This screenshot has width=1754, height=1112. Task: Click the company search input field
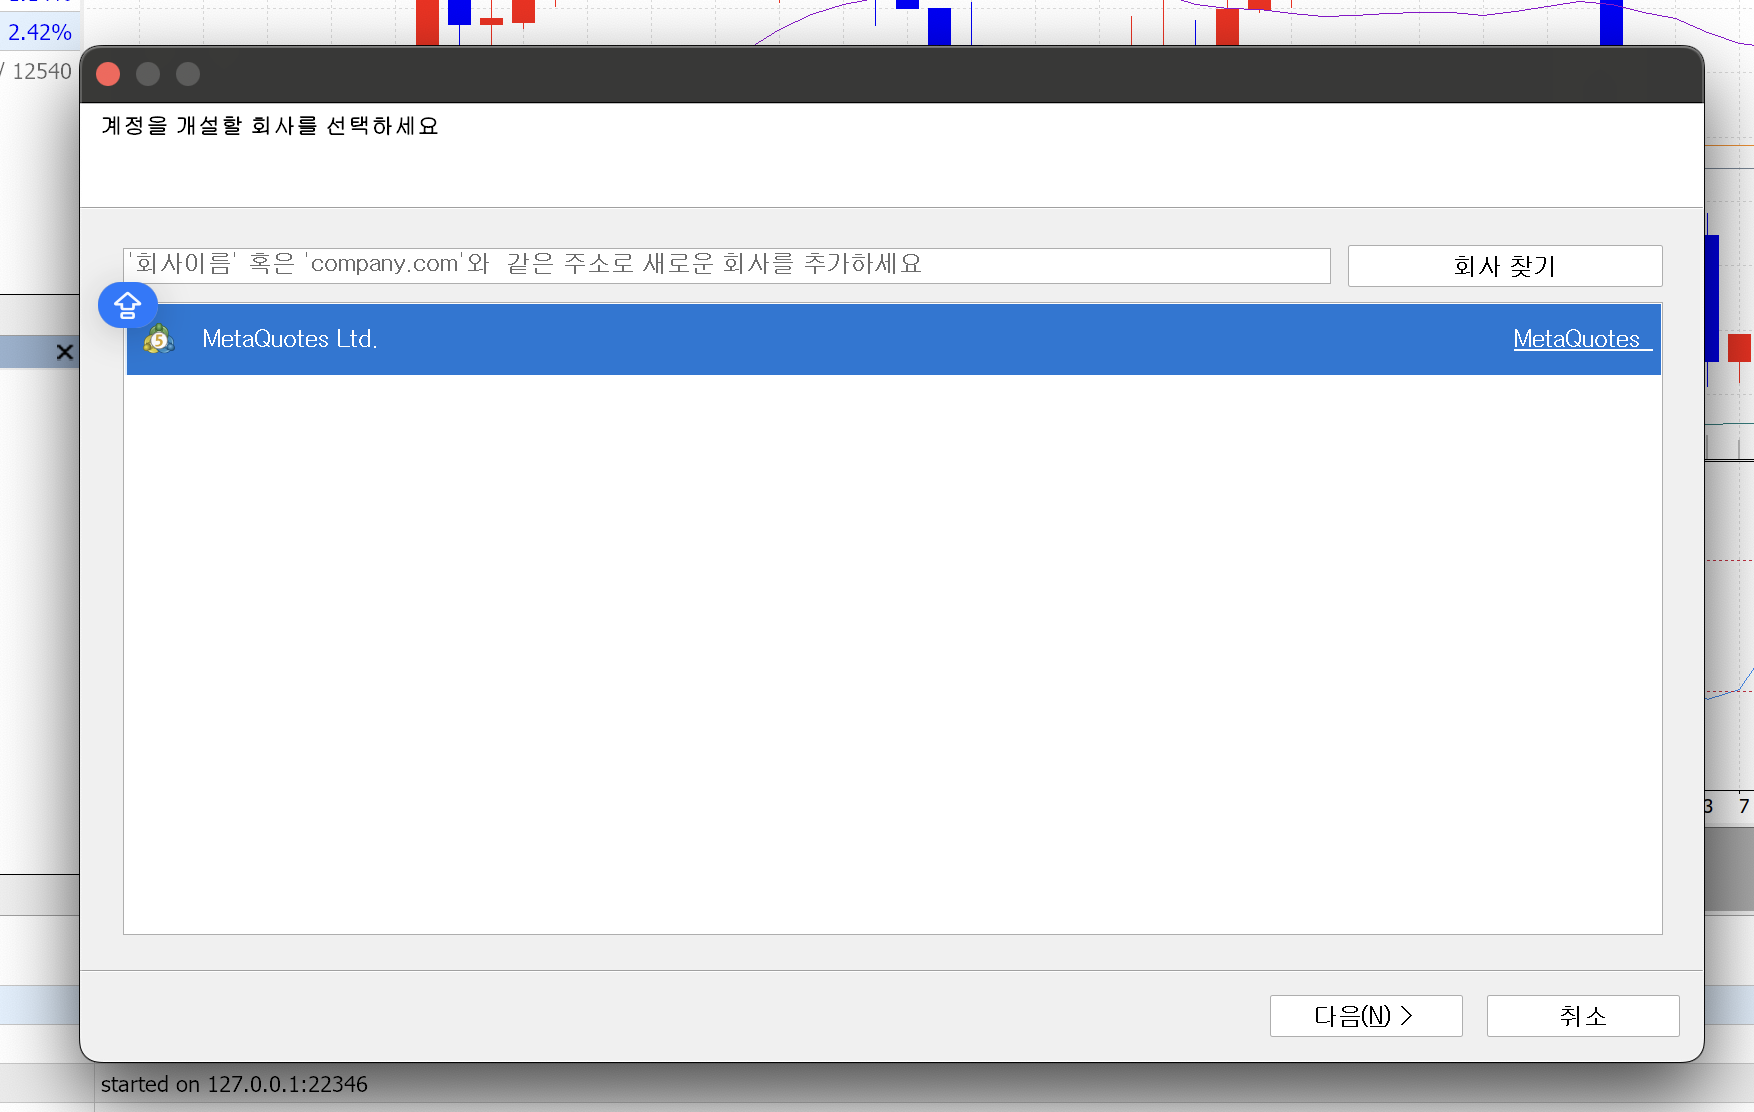727,265
